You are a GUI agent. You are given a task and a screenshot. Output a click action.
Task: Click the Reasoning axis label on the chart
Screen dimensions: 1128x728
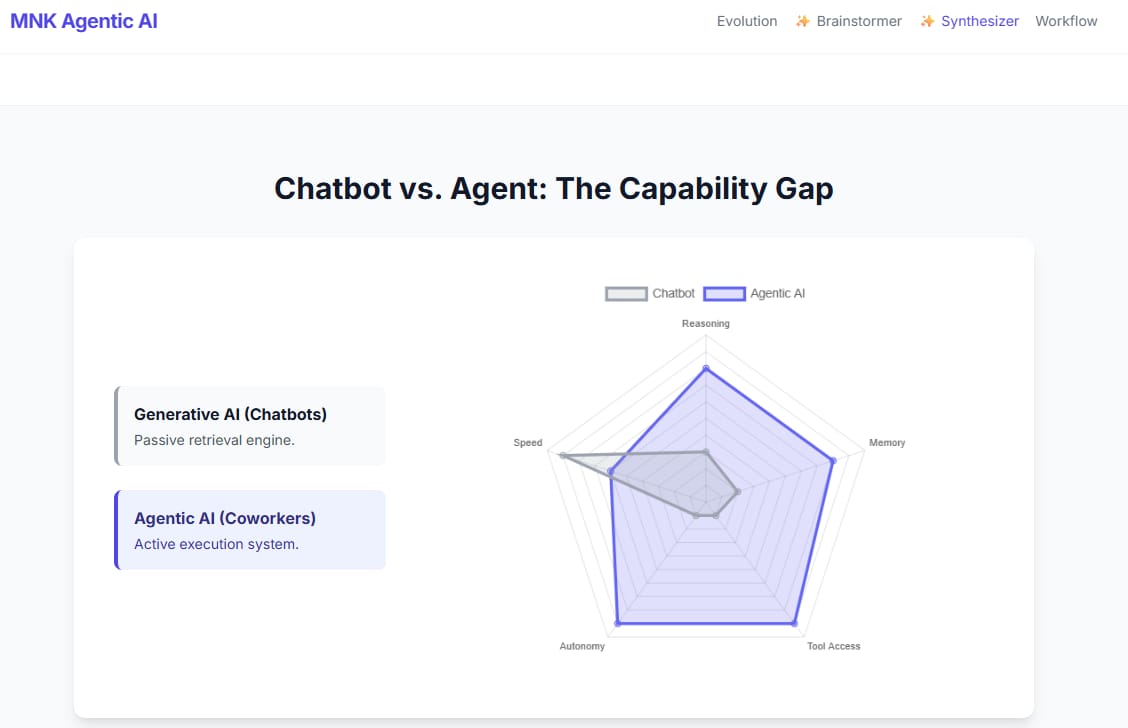[706, 324]
